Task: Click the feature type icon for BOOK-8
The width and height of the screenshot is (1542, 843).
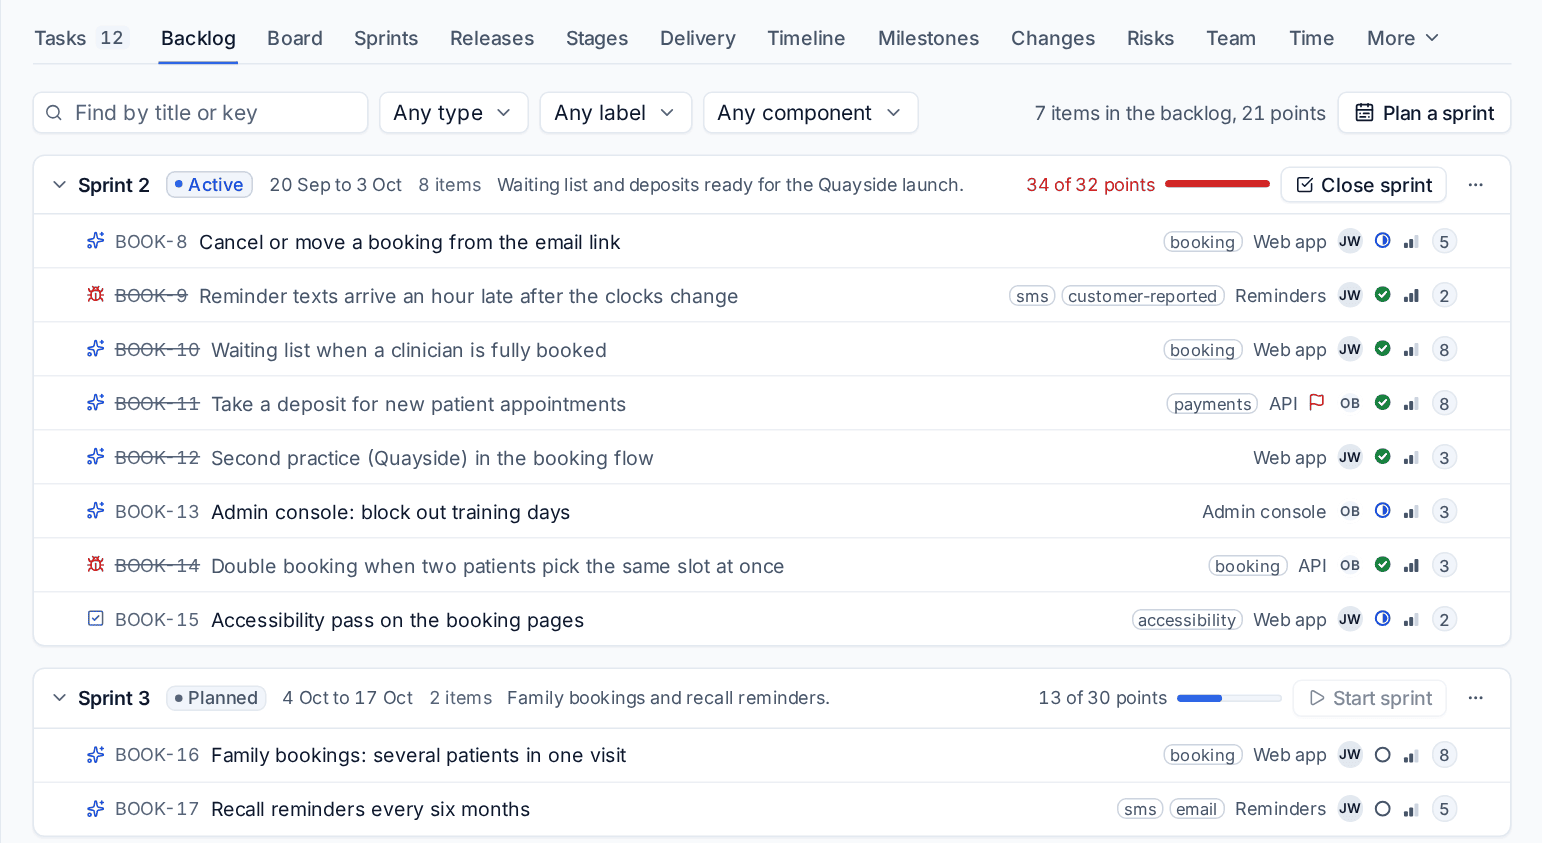Action: [x=95, y=241]
